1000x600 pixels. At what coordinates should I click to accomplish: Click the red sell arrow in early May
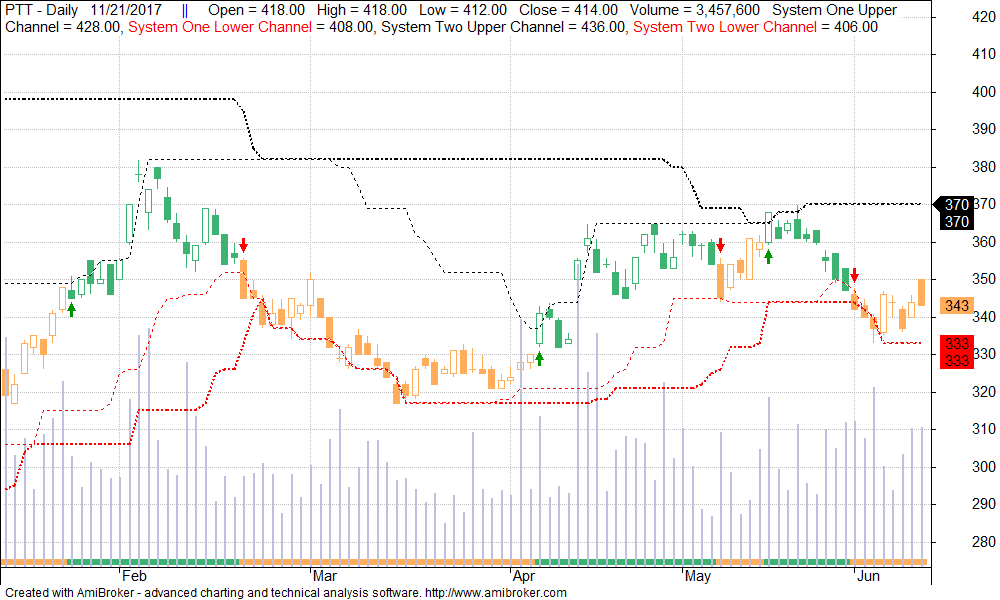tap(720, 246)
